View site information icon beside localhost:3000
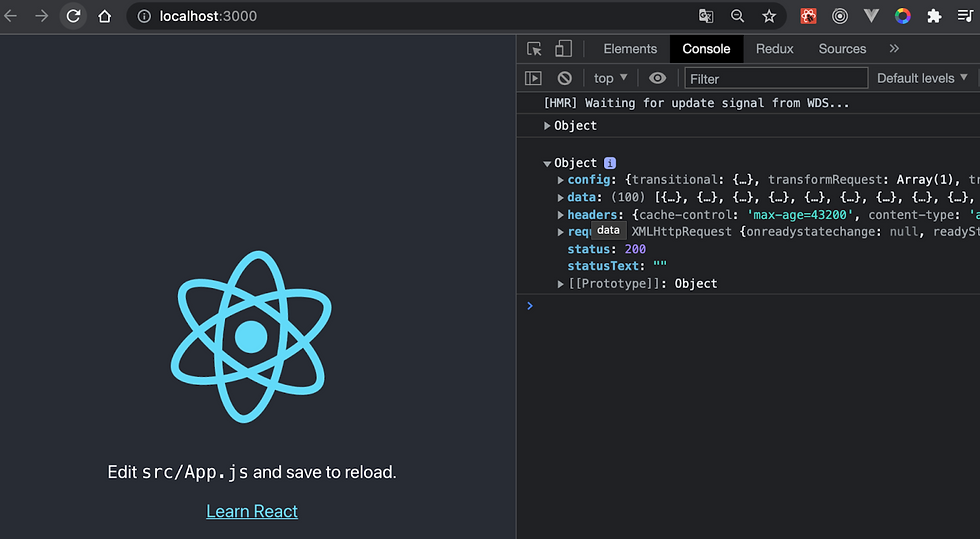The image size is (980, 539). click(x=144, y=16)
